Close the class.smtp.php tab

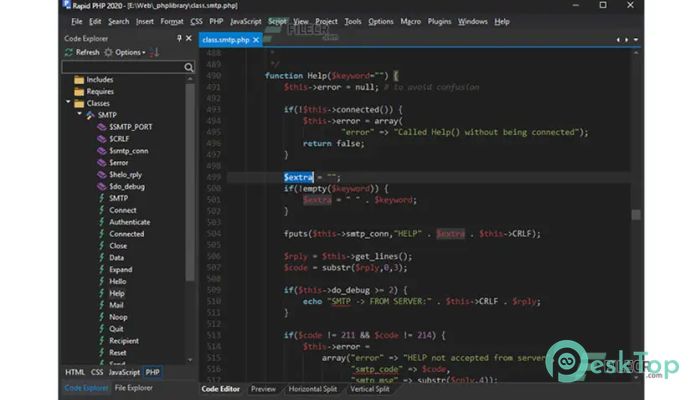point(256,40)
